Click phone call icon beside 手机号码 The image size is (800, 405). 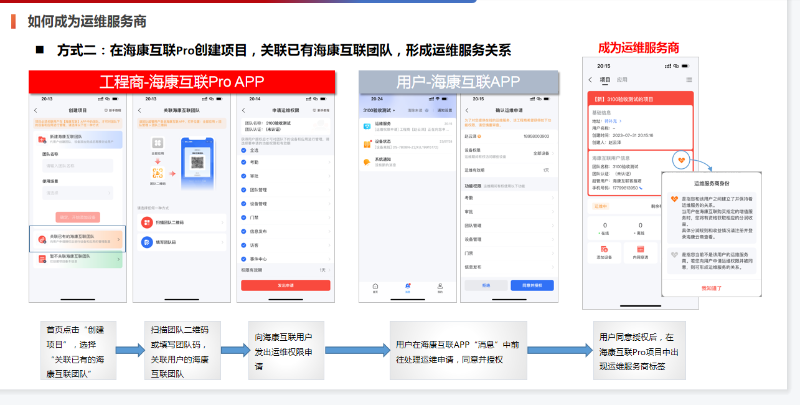pos(641,188)
